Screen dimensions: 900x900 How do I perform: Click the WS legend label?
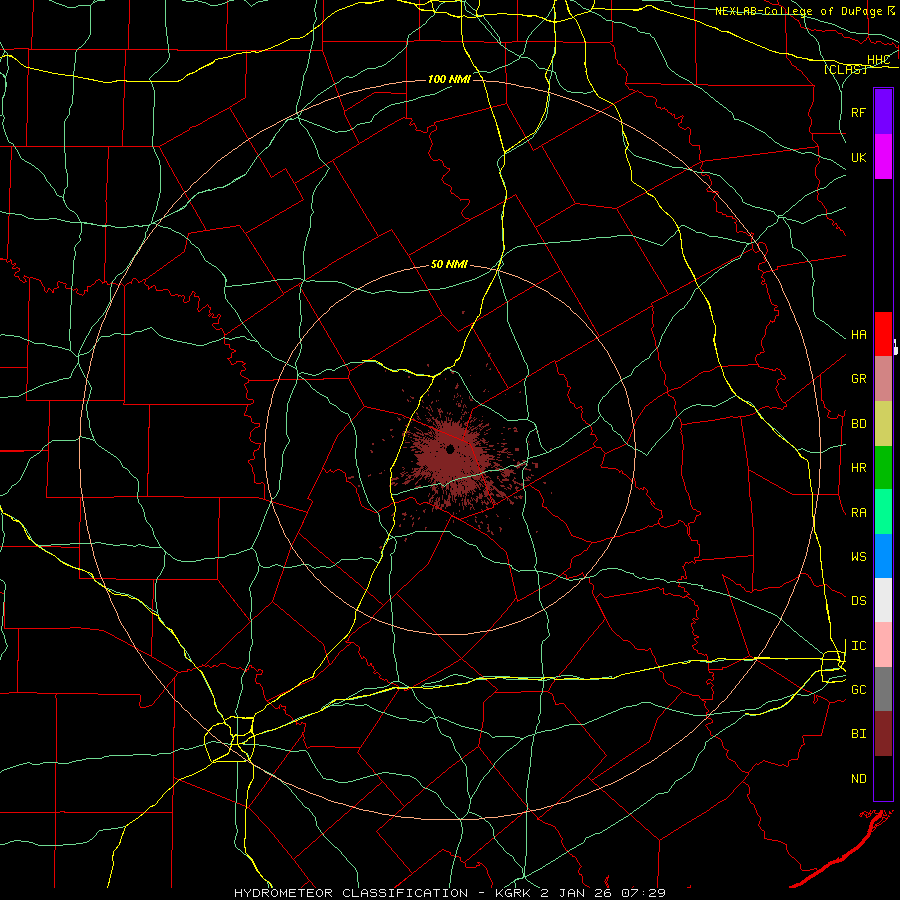[x=859, y=556]
